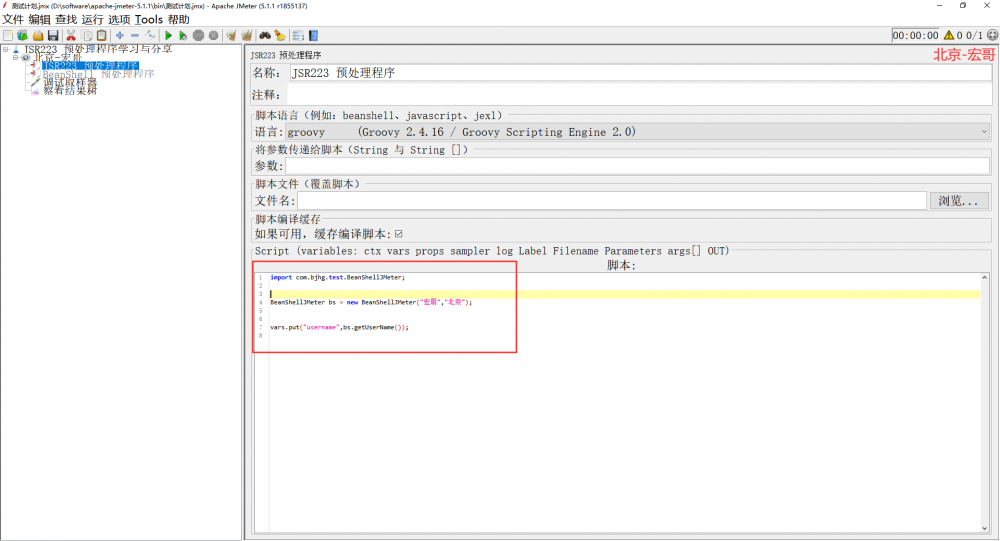Click the 参数 parameters input field
The image size is (1000, 541).
pos(638,166)
